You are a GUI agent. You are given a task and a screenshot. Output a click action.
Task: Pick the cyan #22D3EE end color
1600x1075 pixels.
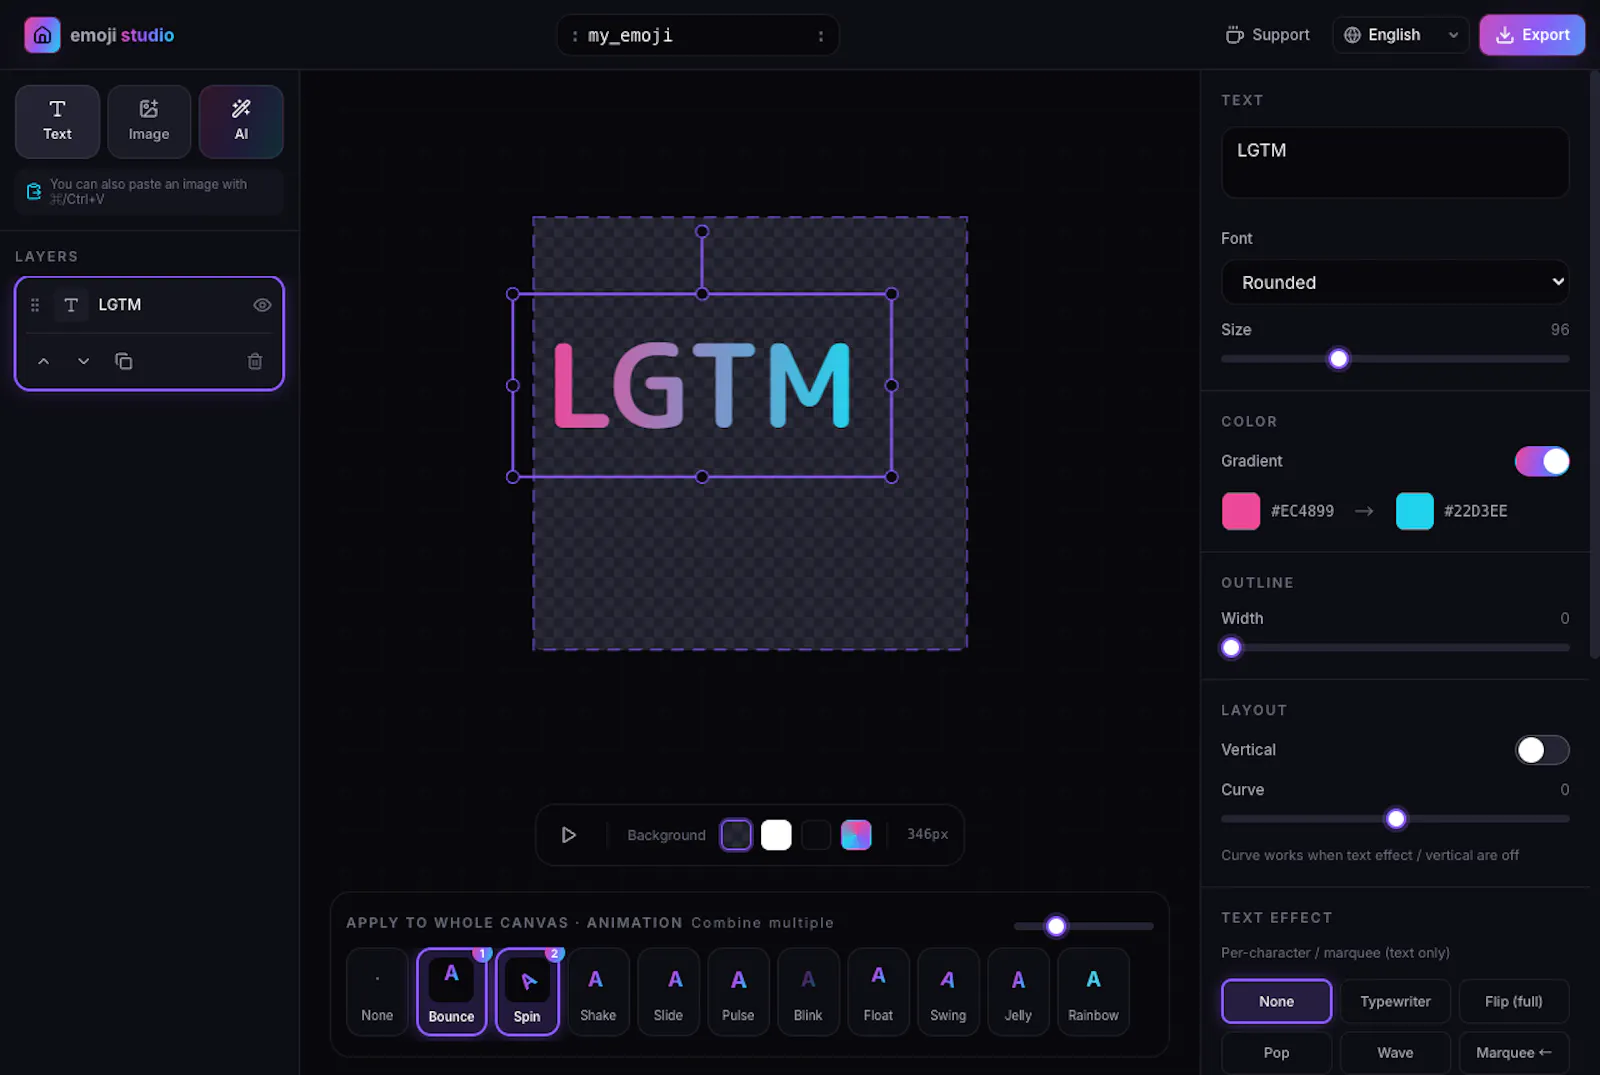point(1414,511)
